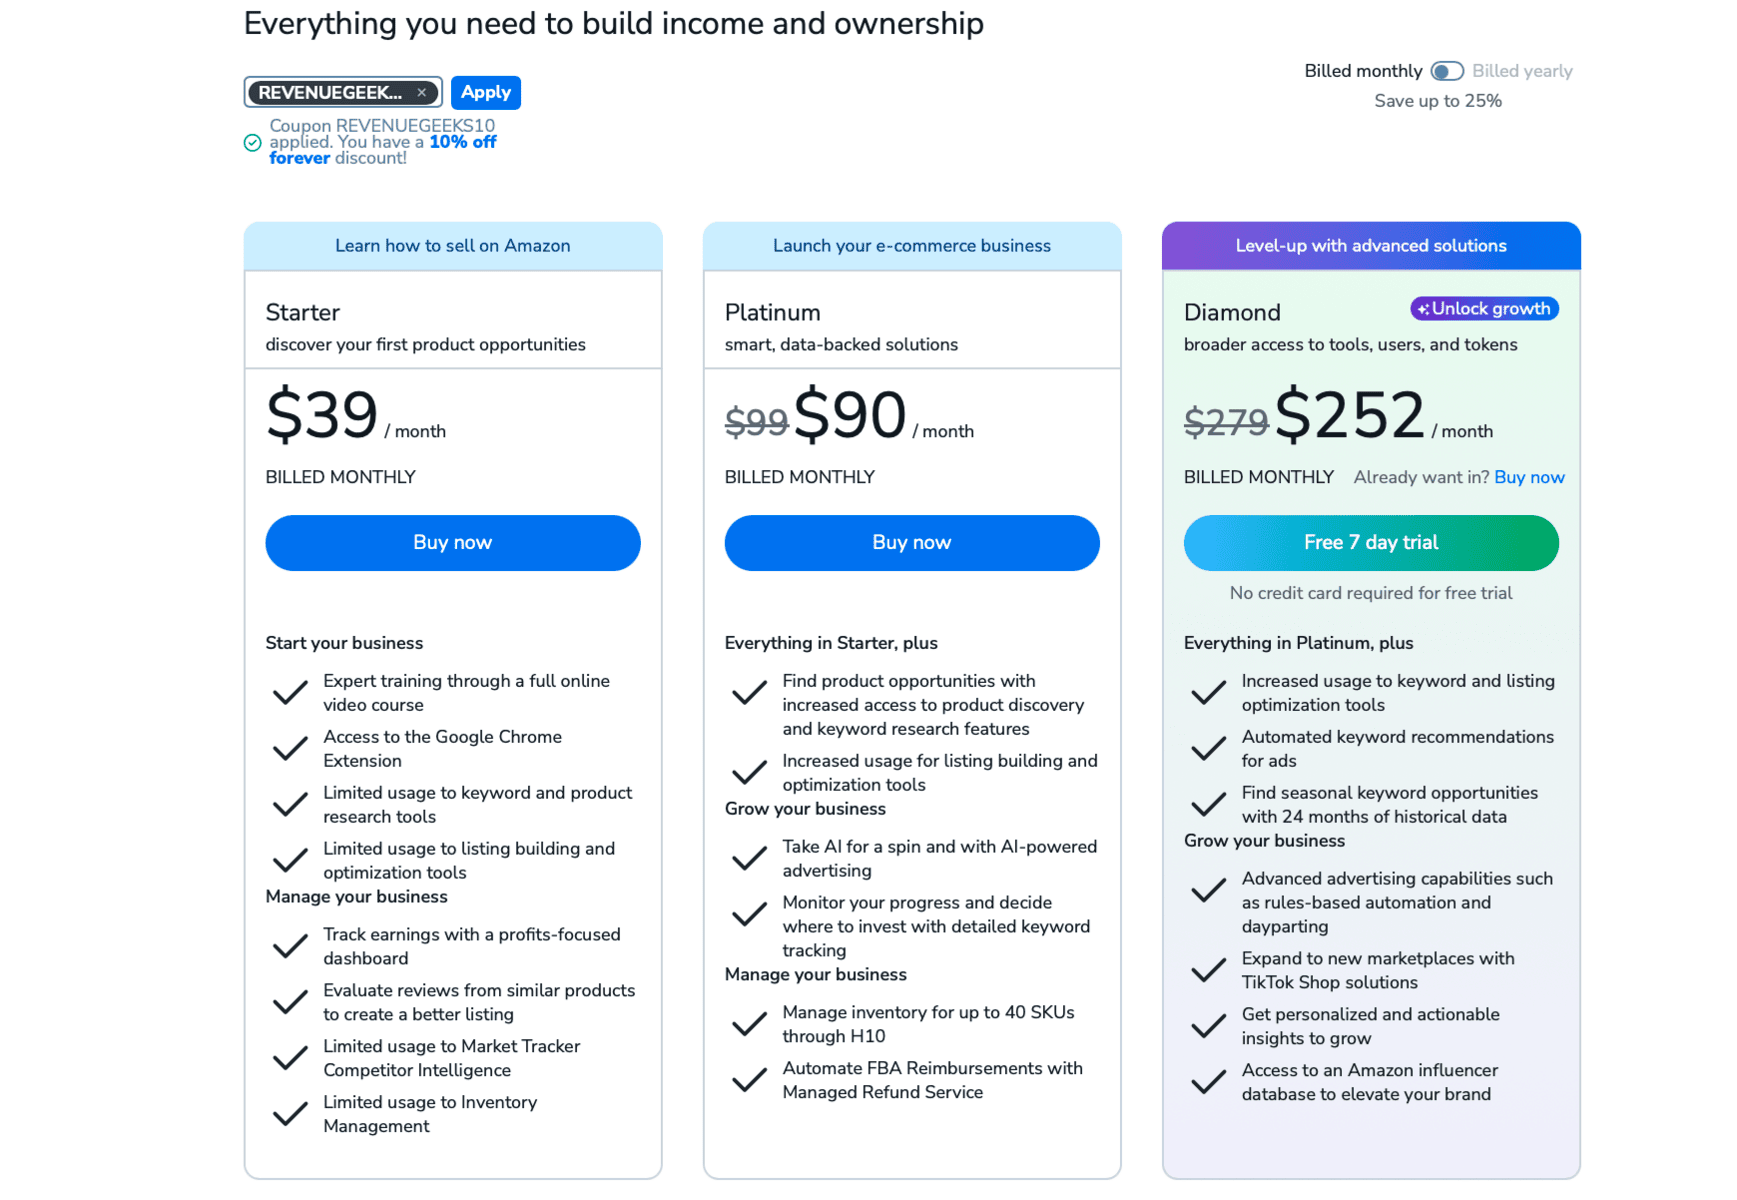The width and height of the screenshot is (1737, 1200).
Task: Click Buy now for the Platinum plan
Action: [911, 543]
